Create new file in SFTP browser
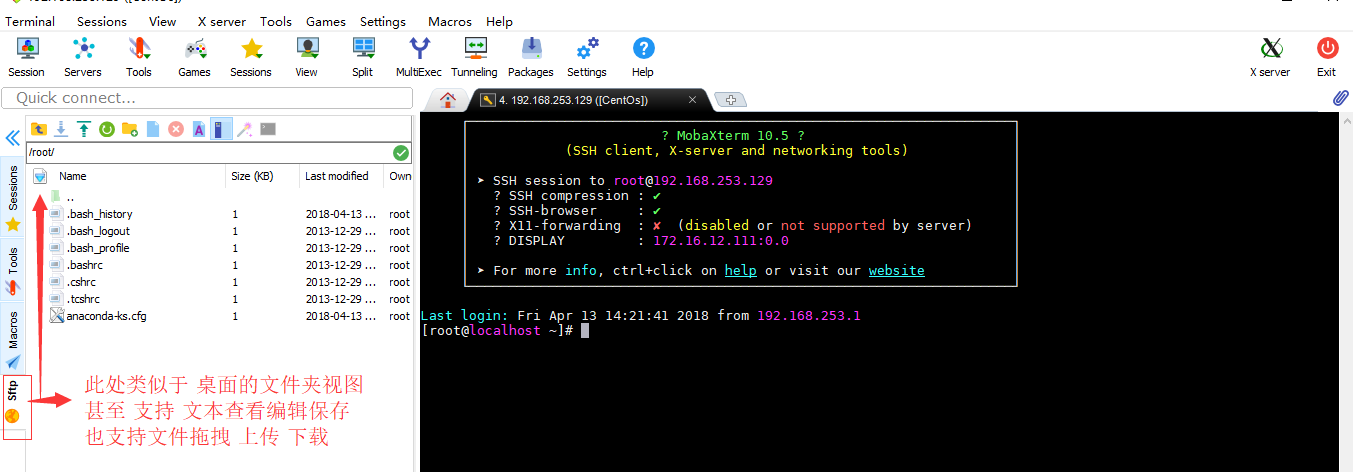This screenshot has height=472, width=1353. [x=153, y=129]
